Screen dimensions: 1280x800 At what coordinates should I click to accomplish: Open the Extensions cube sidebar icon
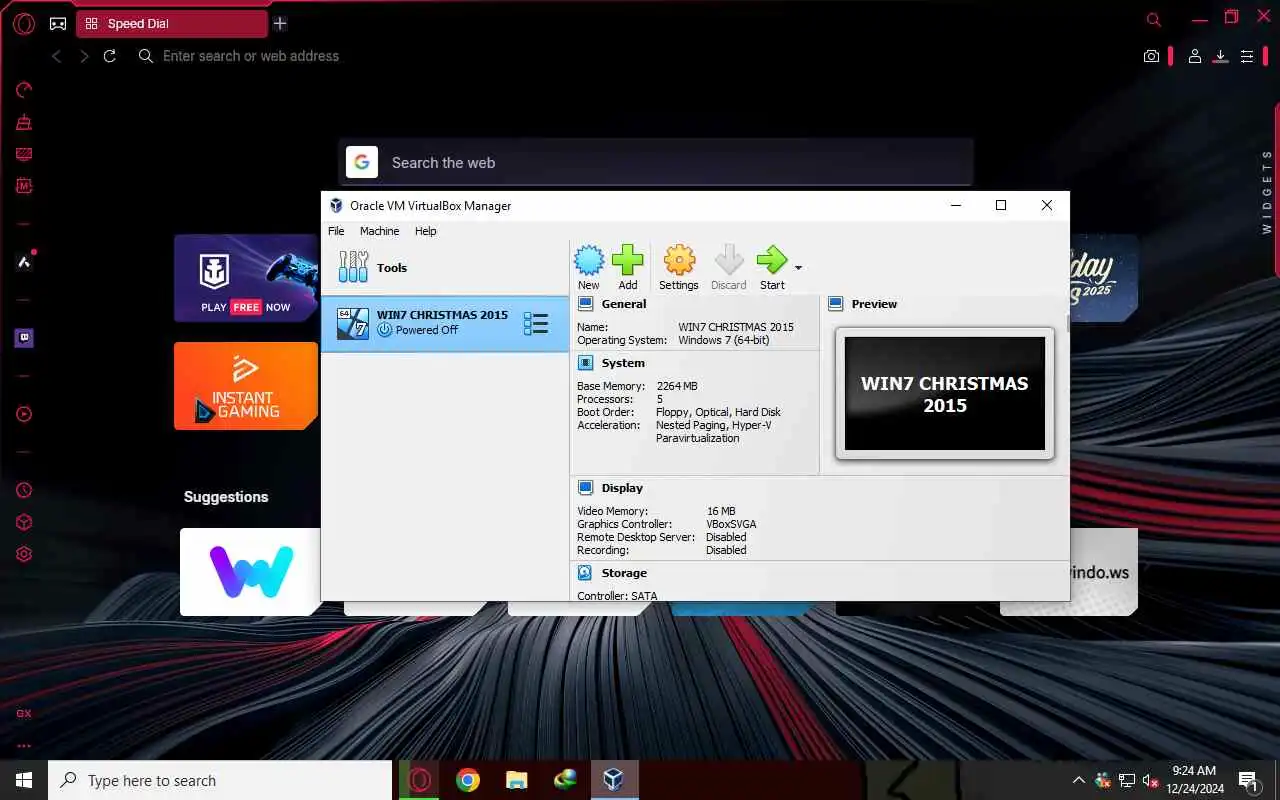click(24, 522)
